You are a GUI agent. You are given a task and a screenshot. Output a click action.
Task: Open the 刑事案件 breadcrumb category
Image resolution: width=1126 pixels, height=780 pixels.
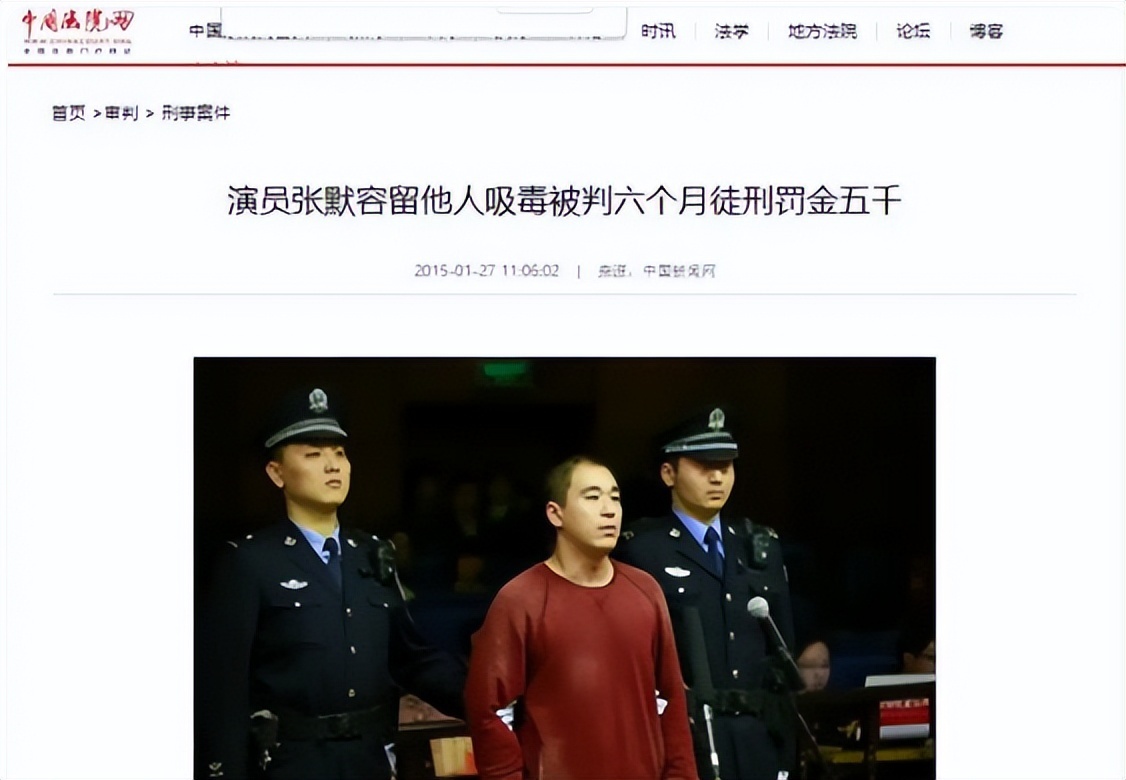[195, 113]
